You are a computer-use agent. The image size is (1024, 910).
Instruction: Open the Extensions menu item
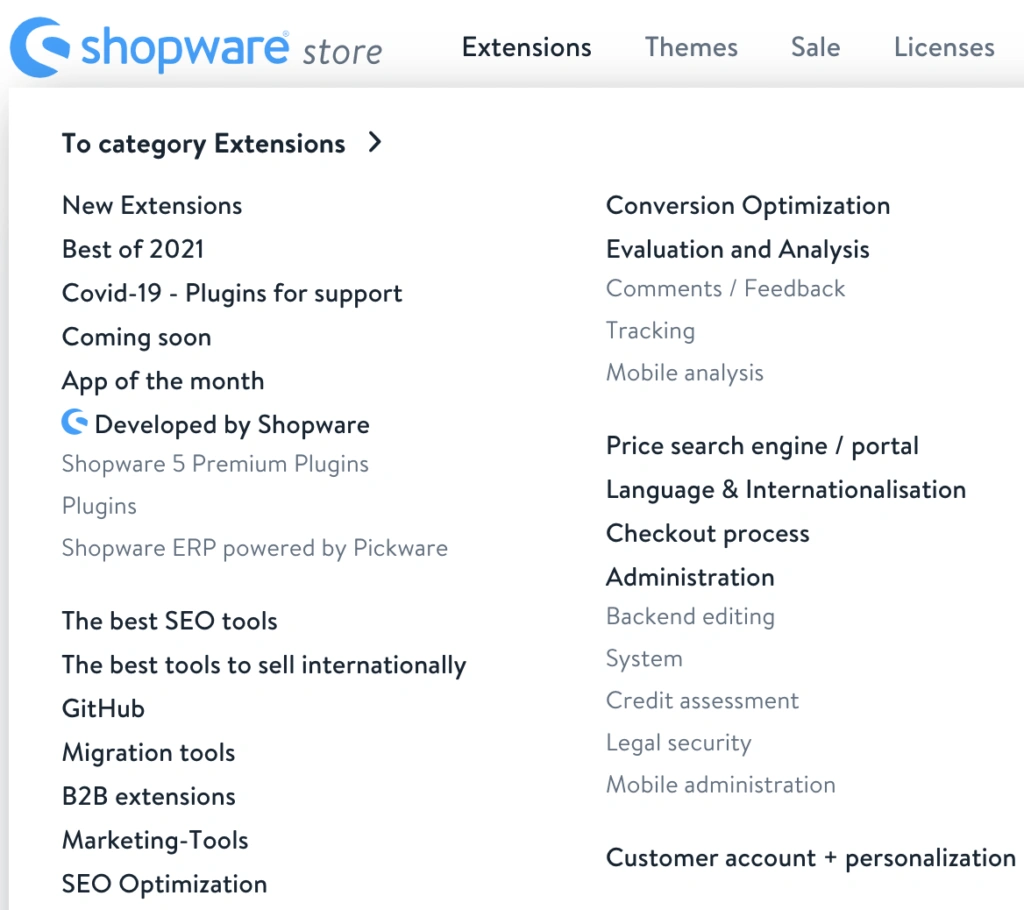526,47
